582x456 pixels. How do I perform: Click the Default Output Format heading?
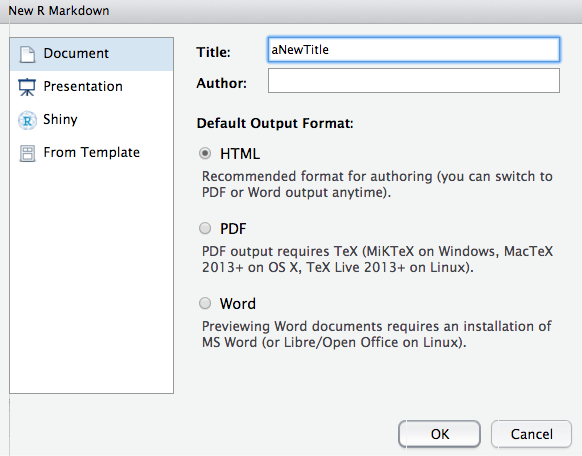coord(275,123)
